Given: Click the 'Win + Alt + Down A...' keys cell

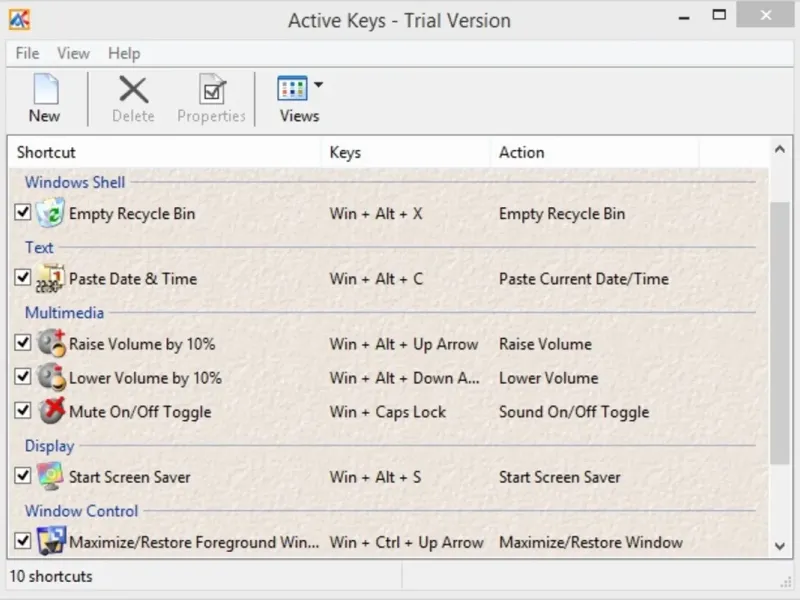Looking at the screenshot, I should tap(405, 378).
